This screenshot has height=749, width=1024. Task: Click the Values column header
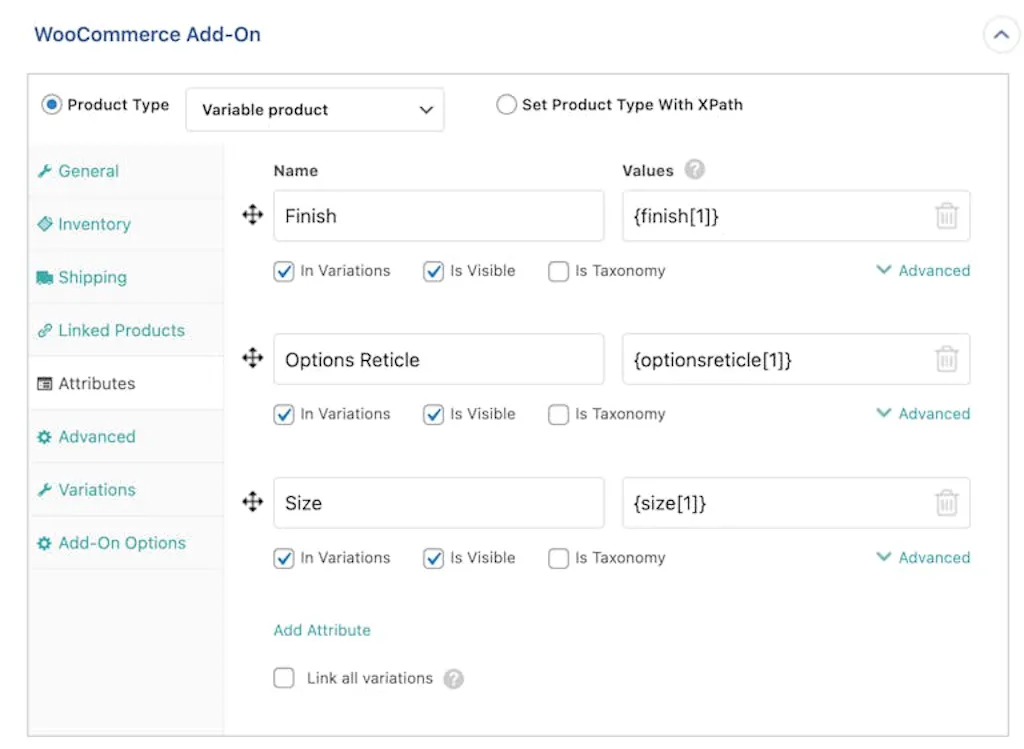point(647,170)
